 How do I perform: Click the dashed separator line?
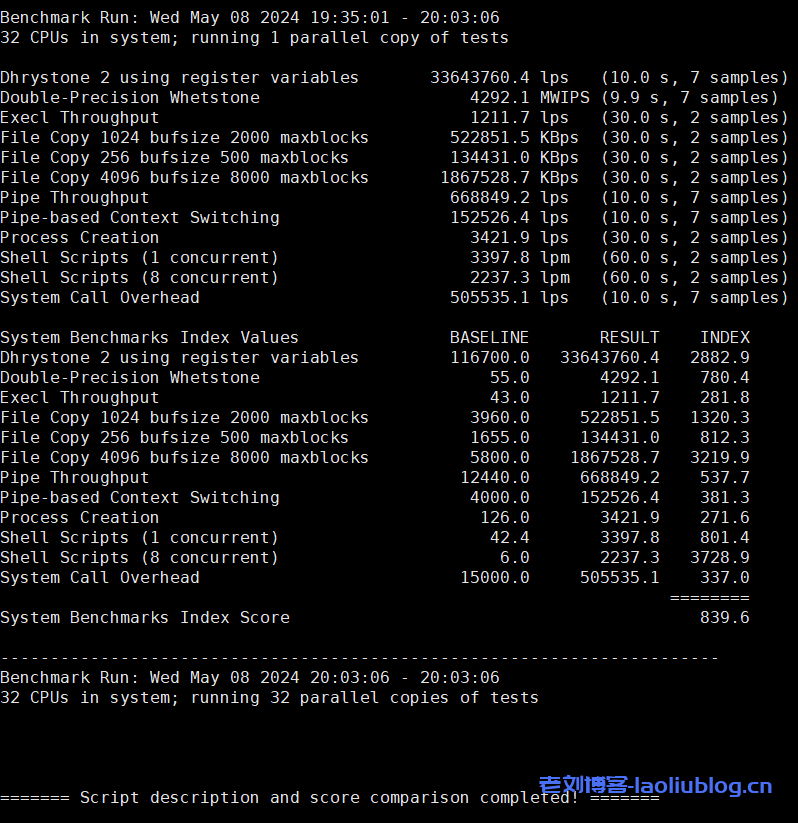[359, 658]
